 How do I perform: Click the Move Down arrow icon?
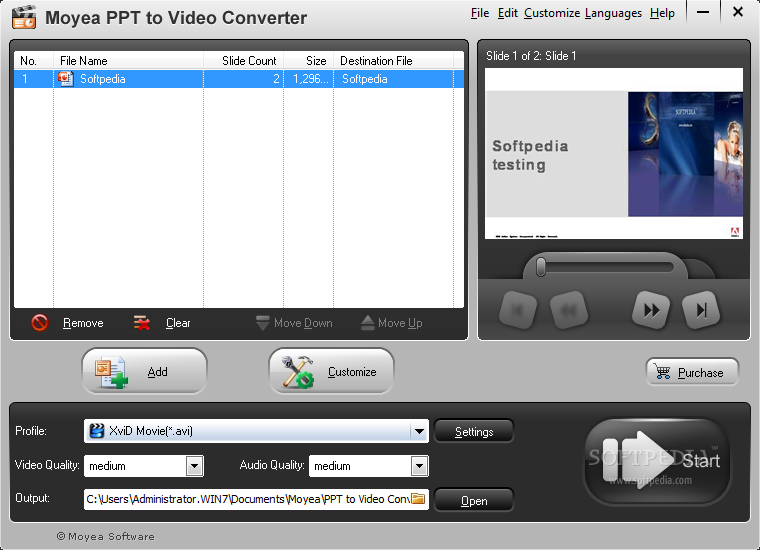[x=262, y=323]
